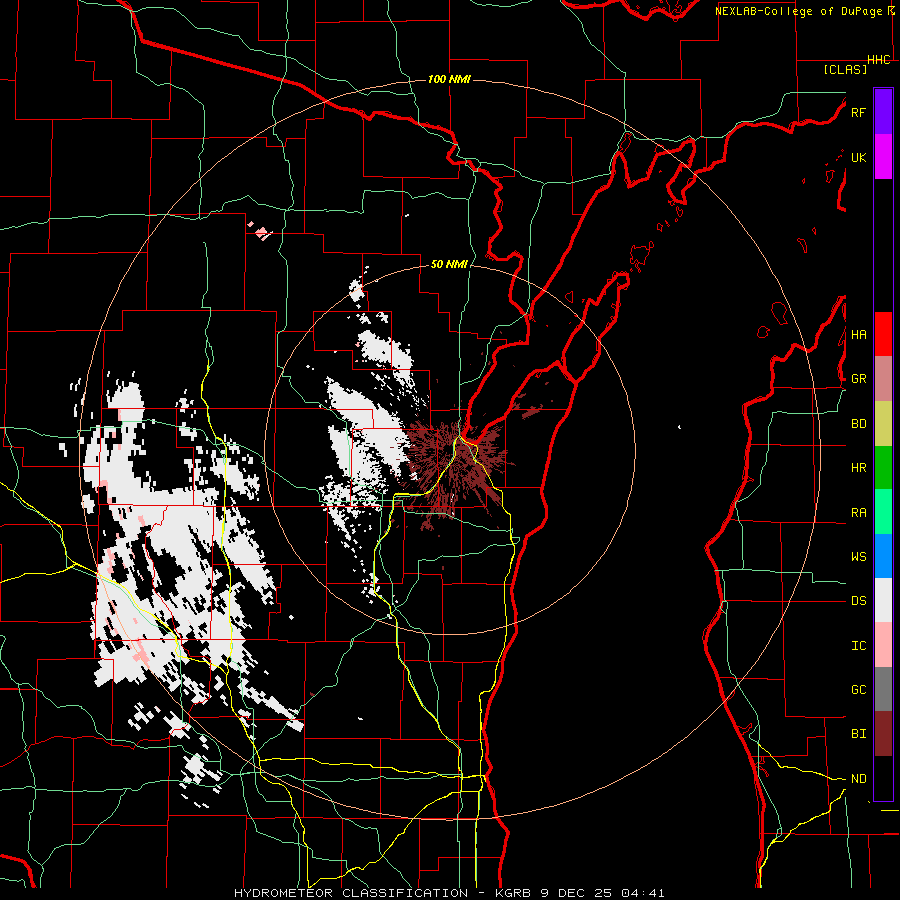Click the BD legend label

coord(858,424)
